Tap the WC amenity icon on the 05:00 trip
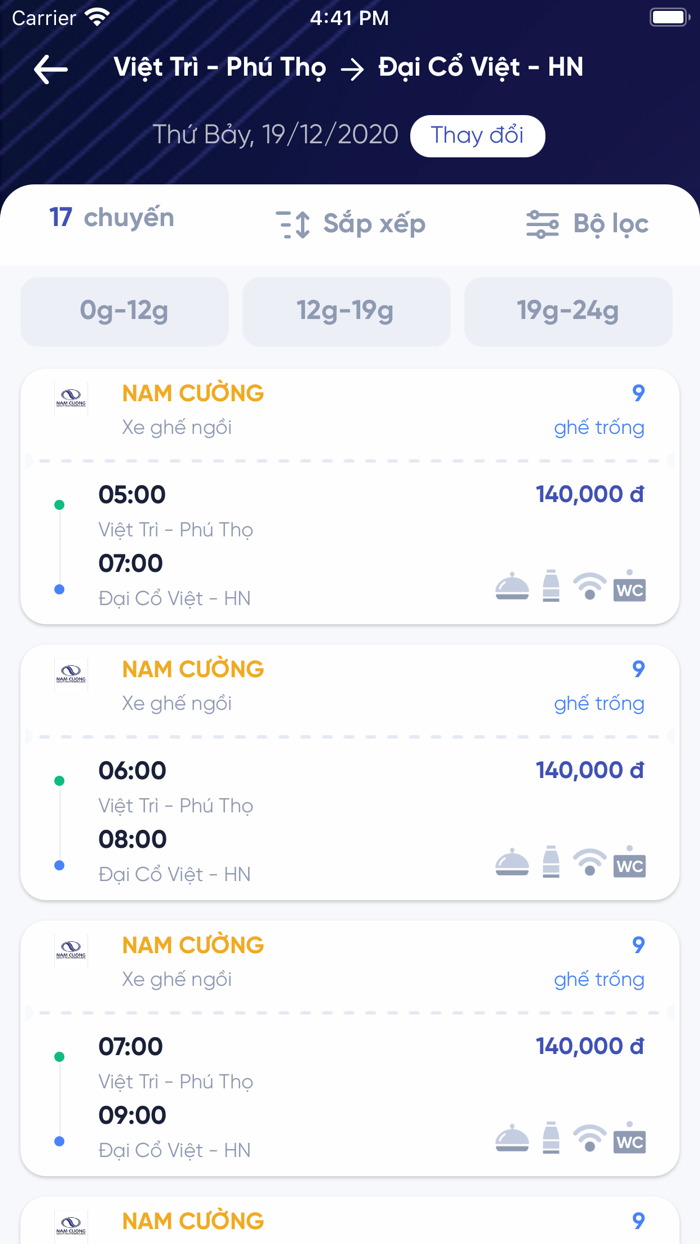This screenshot has height=1244, width=700. 629,587
